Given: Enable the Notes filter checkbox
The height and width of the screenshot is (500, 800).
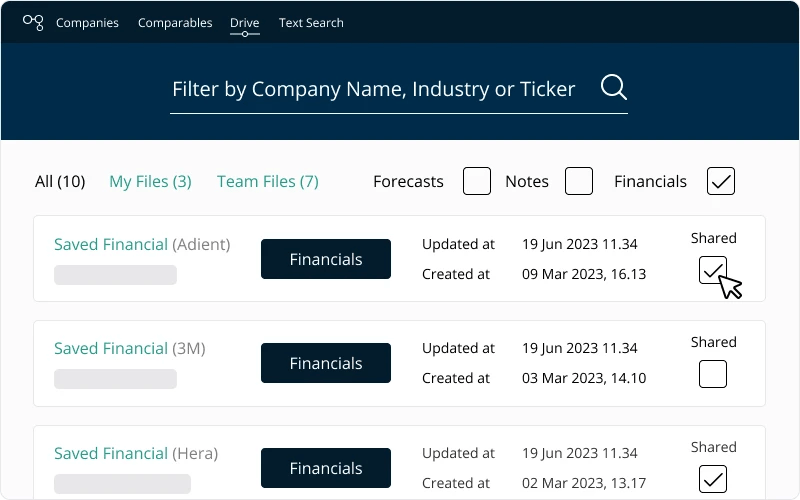Looking at the screenshot, I should [579, 181].
